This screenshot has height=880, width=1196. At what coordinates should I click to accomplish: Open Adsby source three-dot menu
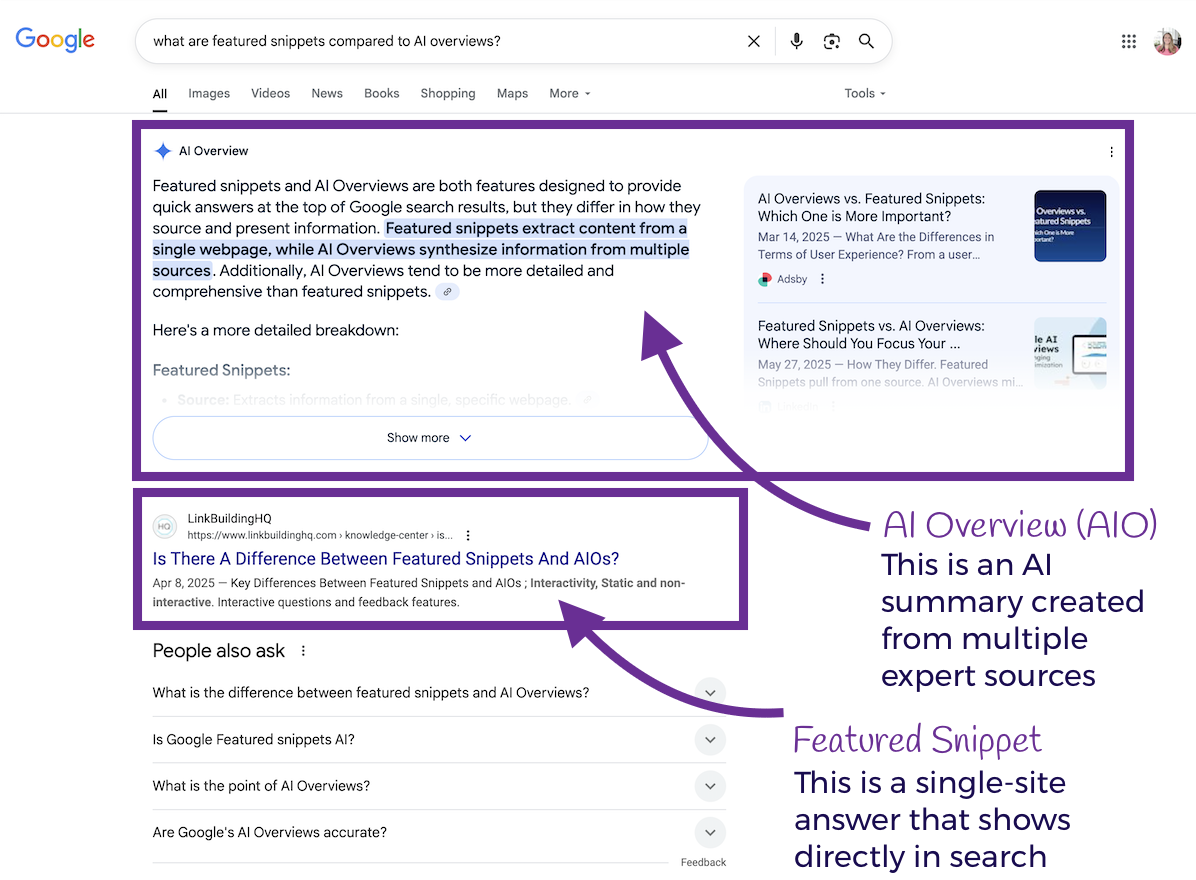tap(822, 279)
